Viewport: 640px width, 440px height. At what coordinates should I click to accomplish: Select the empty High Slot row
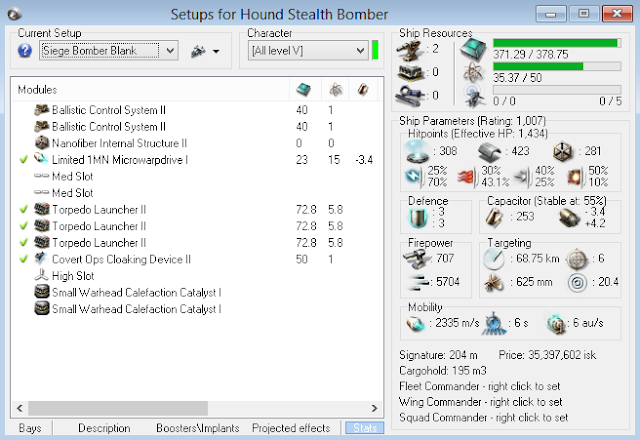pyautogui.click(x=197, y=276)
